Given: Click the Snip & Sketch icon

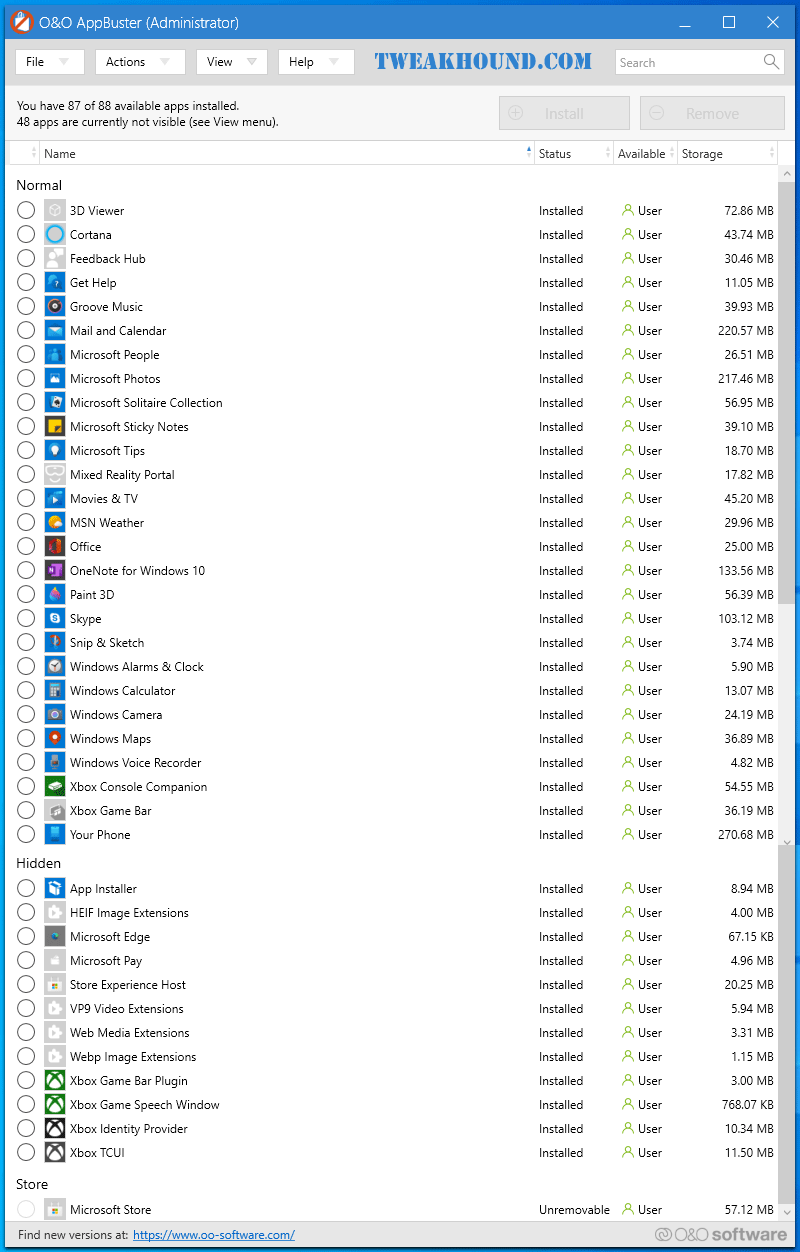Looking at the screenshot, I should pos(55,643).
